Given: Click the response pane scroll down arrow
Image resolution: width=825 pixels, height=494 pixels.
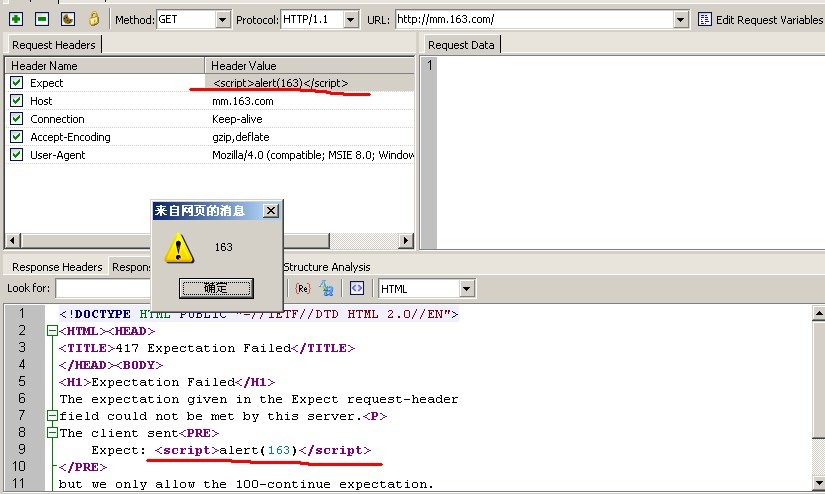Looking at the screenshot, I should tap(818, 483).
